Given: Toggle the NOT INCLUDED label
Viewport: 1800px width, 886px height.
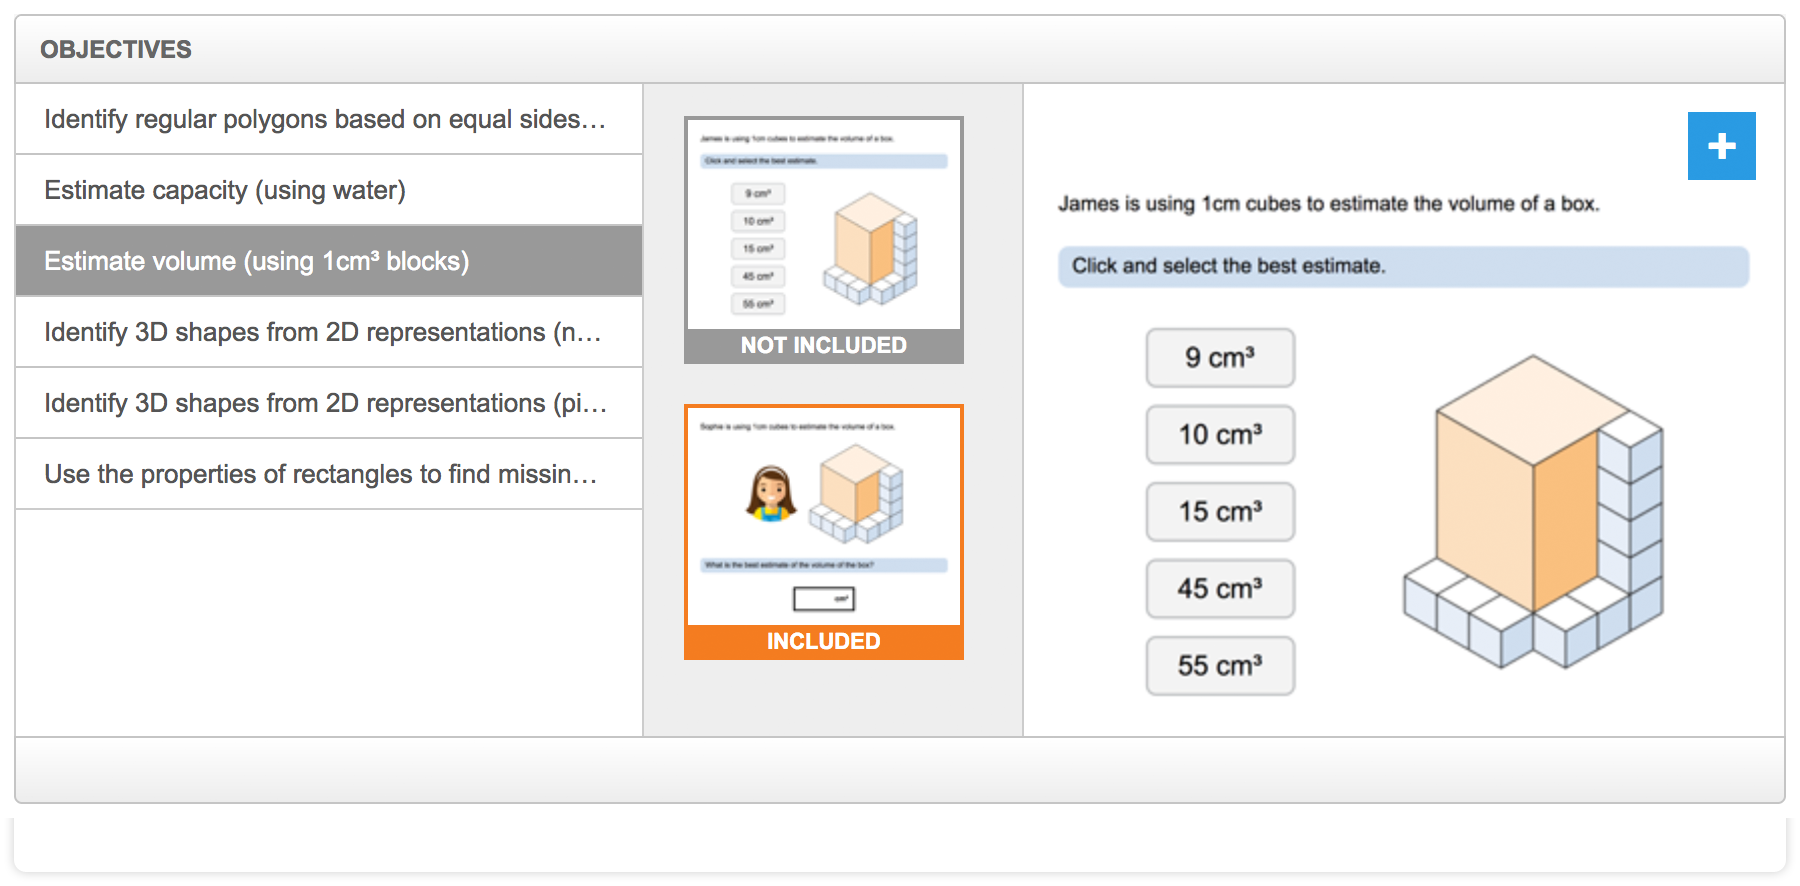Looking at the screenshot, I should 823,346.
